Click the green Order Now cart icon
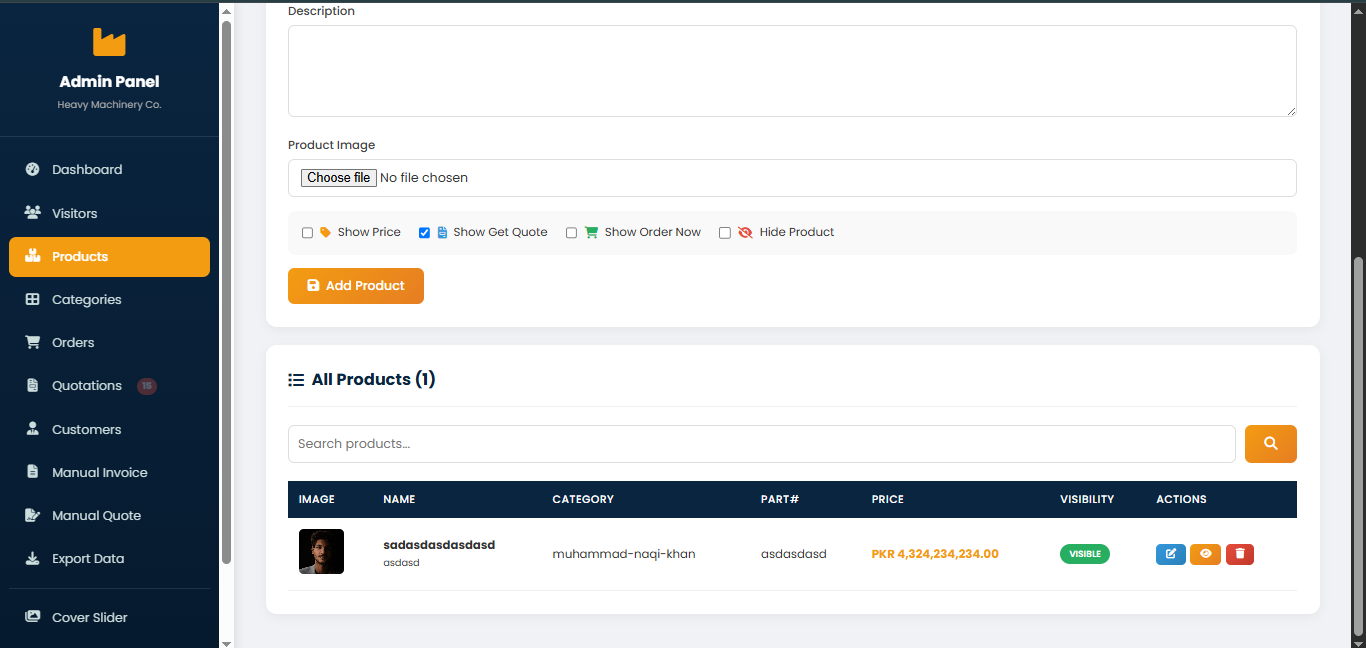 [x=591, y=232]
